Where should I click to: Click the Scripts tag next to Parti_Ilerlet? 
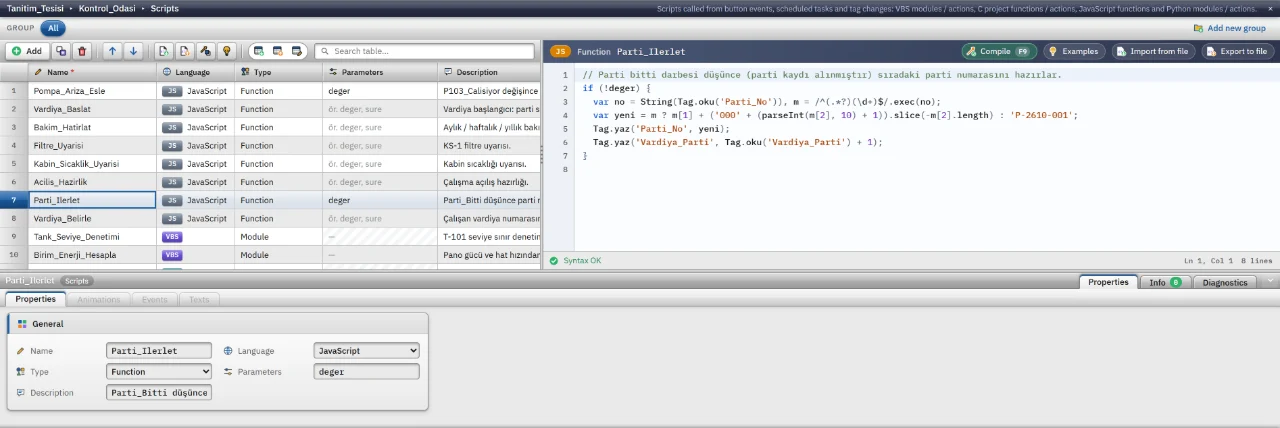(77, 281)
